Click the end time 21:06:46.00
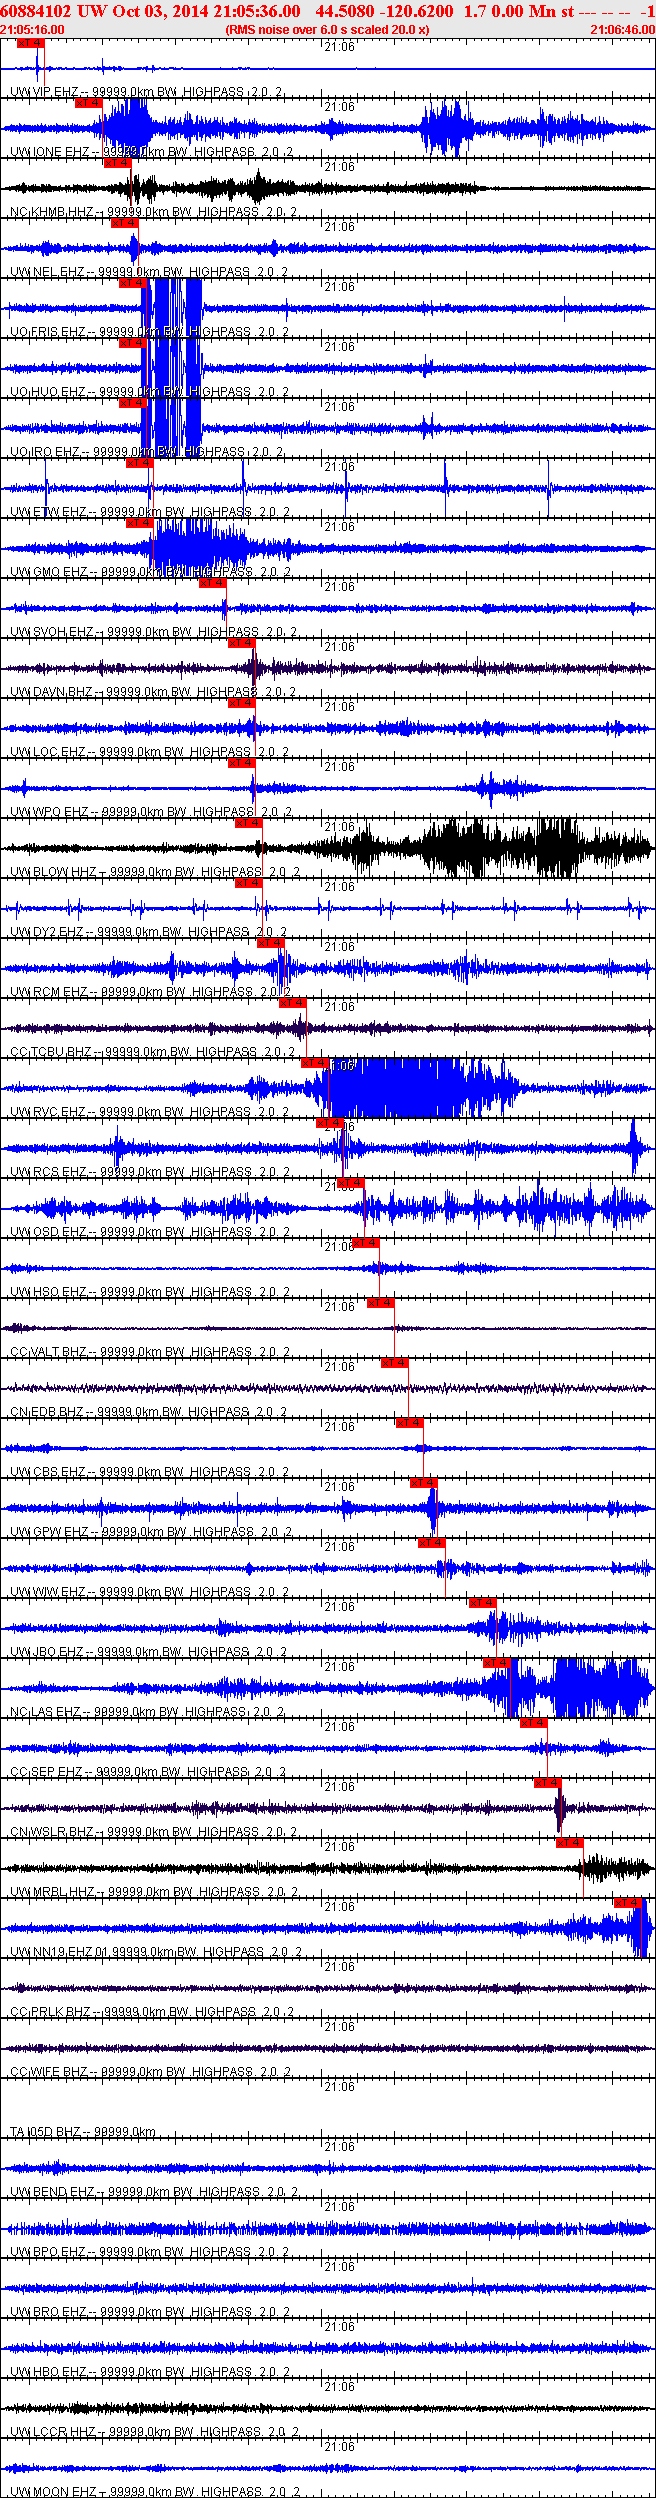 [x=622, y=30]
